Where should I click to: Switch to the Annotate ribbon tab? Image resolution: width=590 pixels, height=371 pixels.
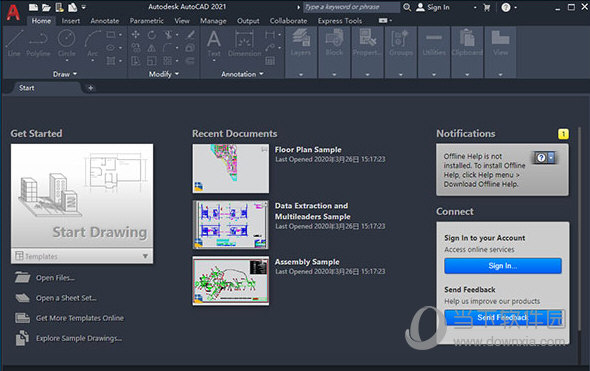point(105,21)
